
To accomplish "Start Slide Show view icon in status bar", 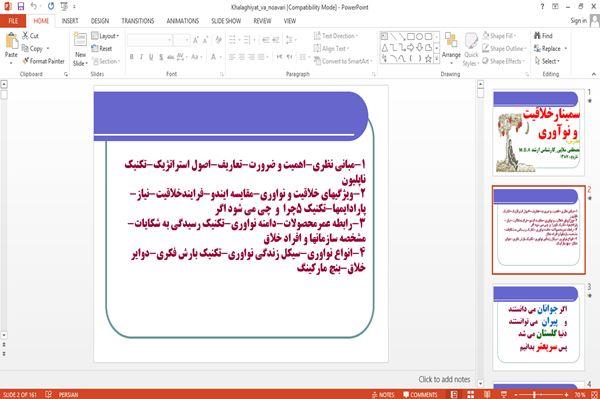I will (504, 394).
